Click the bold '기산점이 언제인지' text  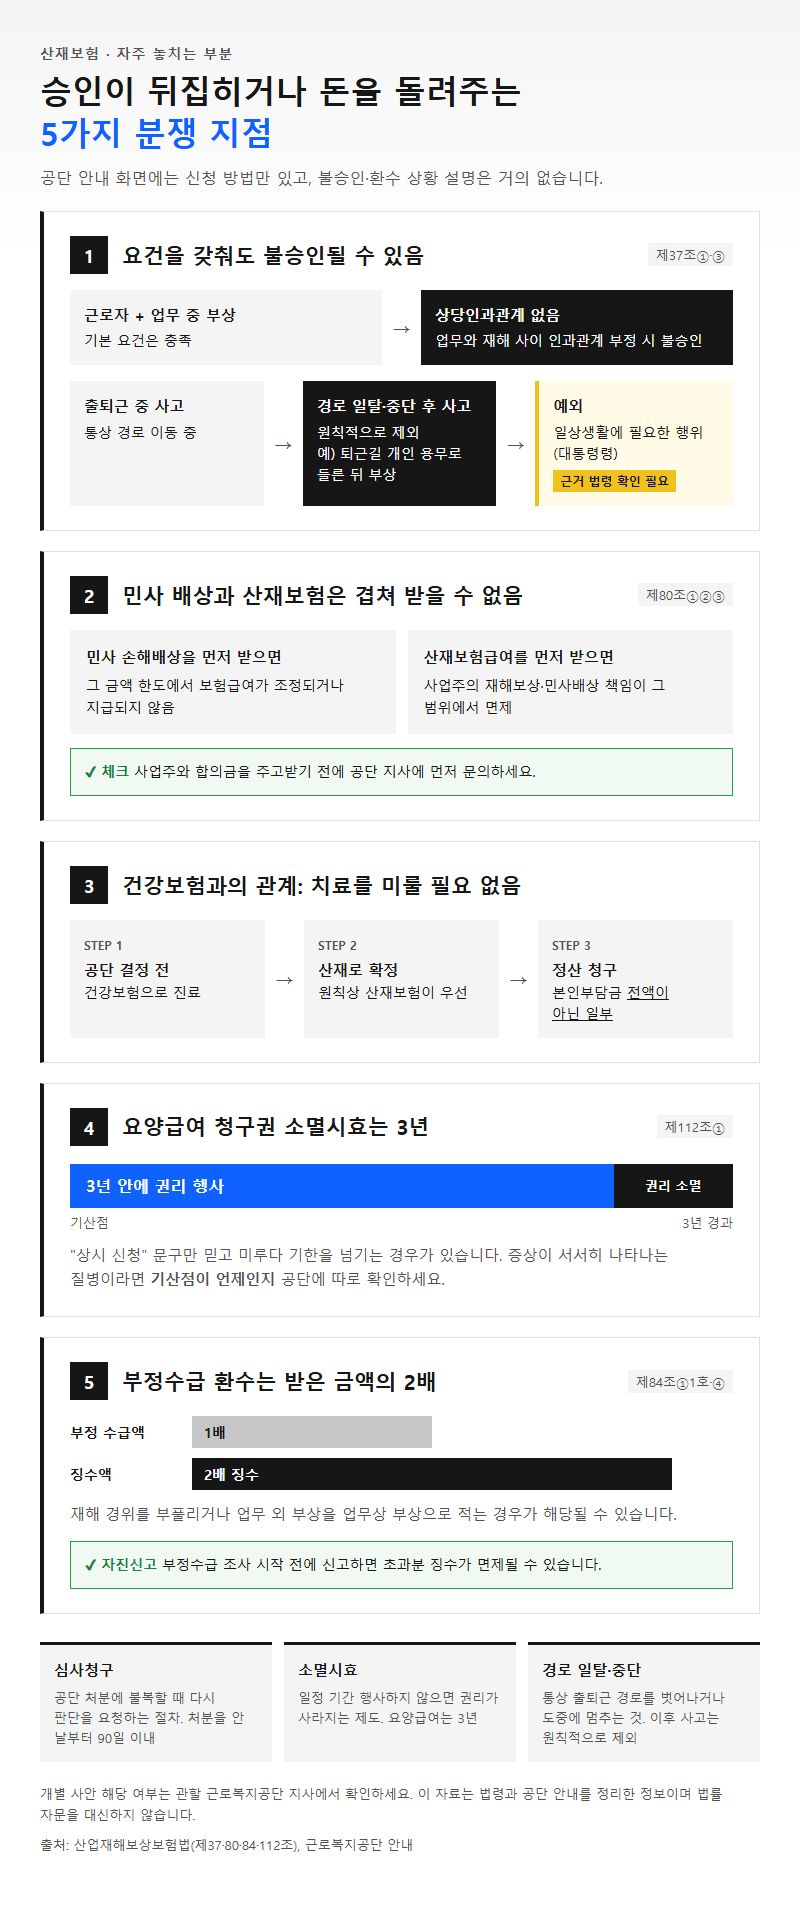click(x=212, y=1279)
